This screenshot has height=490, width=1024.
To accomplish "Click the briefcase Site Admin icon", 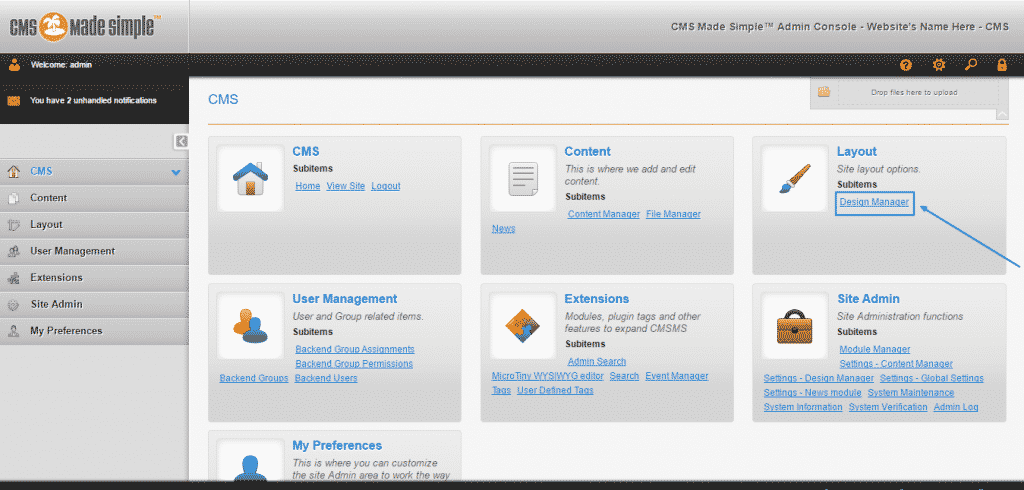I will point(794,325).
